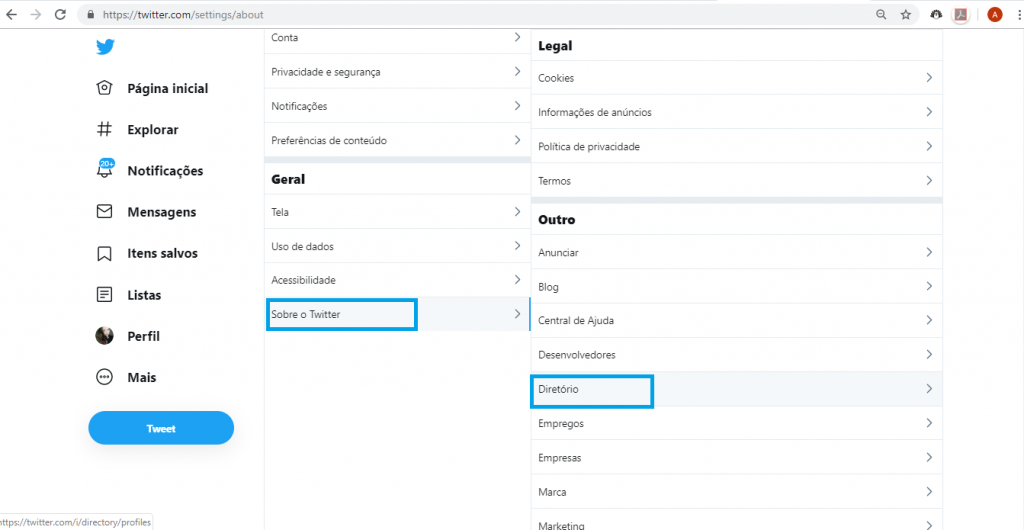Open the Termos link
The height and width of the screenshot is (530, 1024).
coord(737,180)
